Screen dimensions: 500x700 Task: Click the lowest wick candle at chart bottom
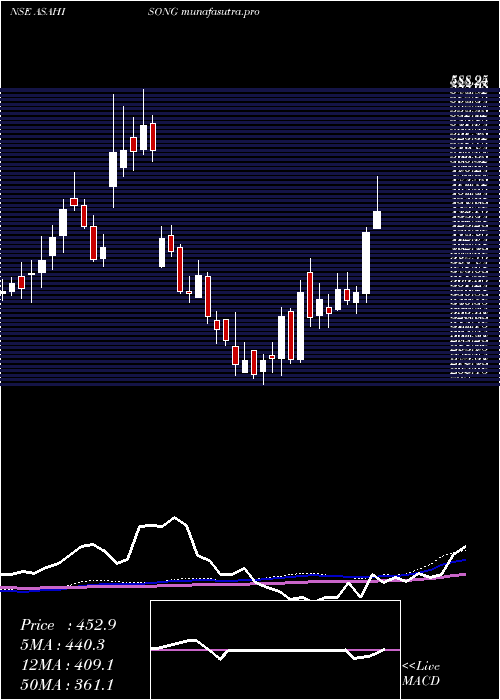(x=263, y=369)
